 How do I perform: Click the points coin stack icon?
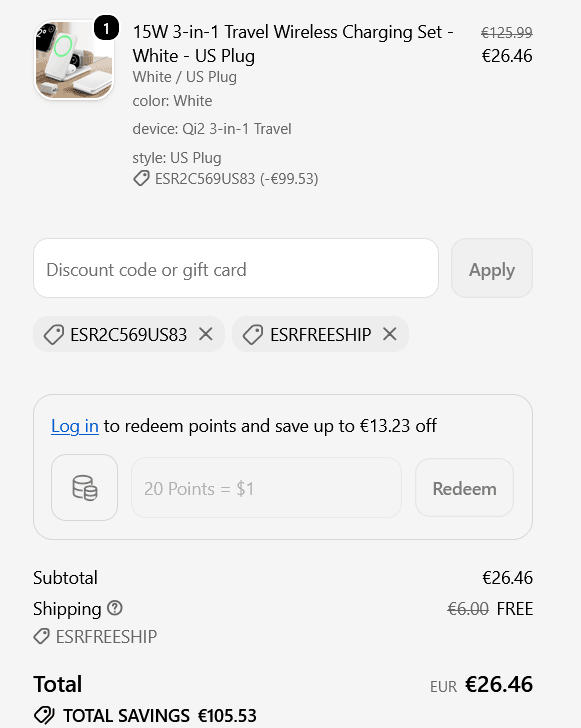tap(85, 488)
